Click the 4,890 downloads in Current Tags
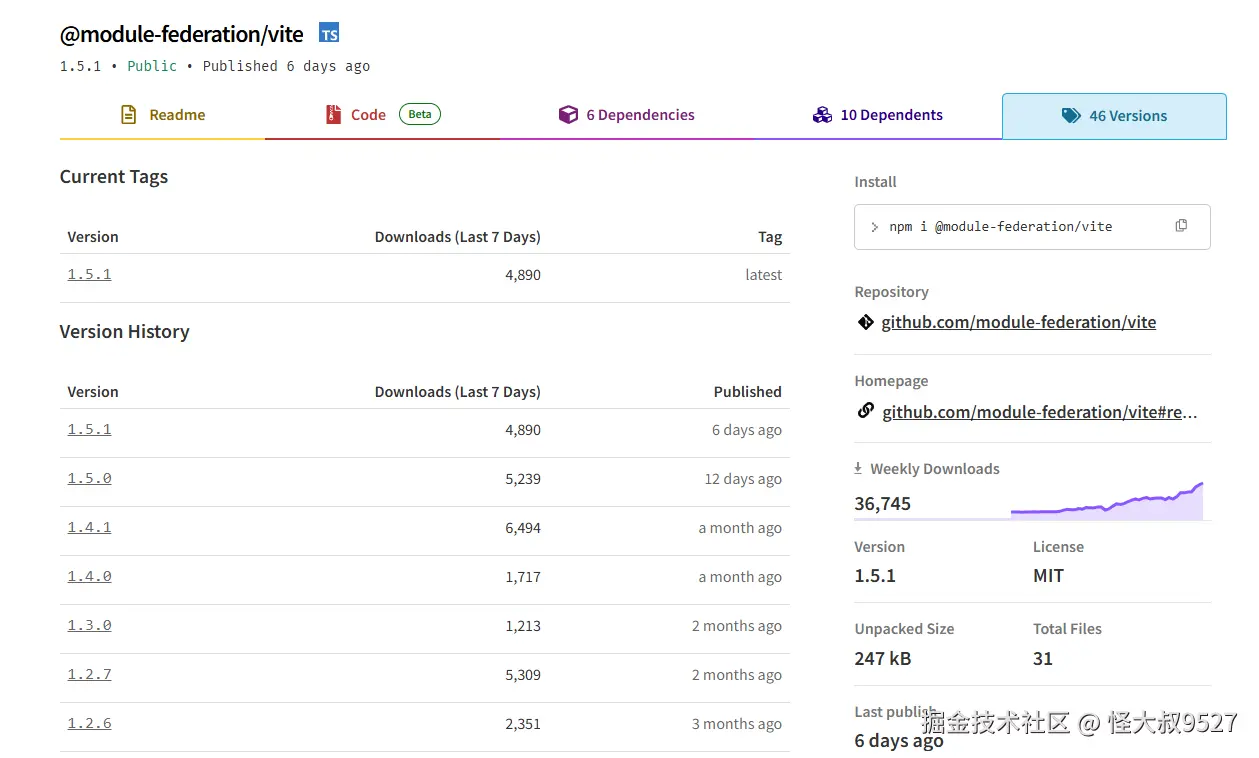1259x758 pixels. [x=523, y=275]
